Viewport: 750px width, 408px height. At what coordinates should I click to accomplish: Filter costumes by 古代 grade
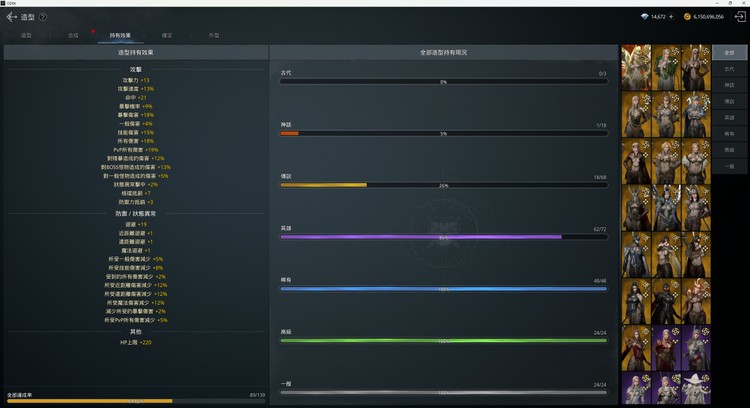729,69
